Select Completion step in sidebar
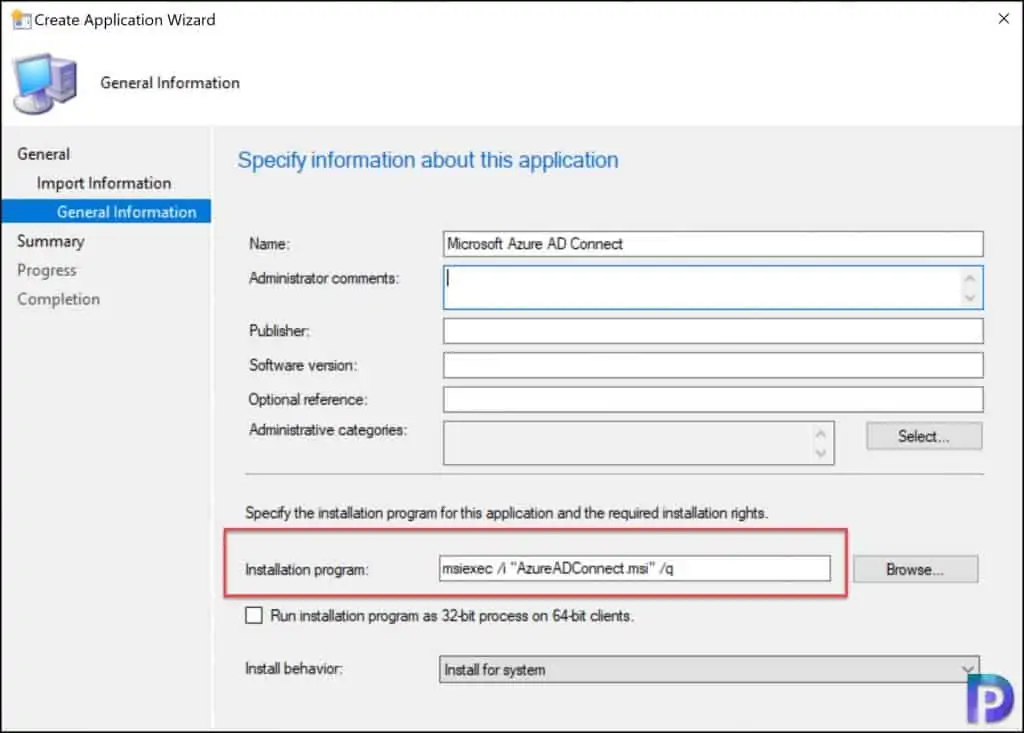Image resolution: width=1024 pixels, height=733 pixels. point(59,299)
